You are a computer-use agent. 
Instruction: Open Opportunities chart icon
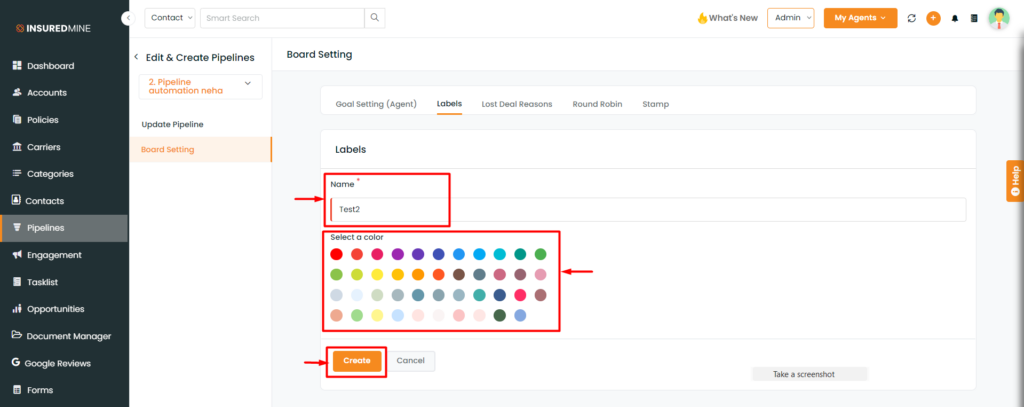[x=17, y=309]
